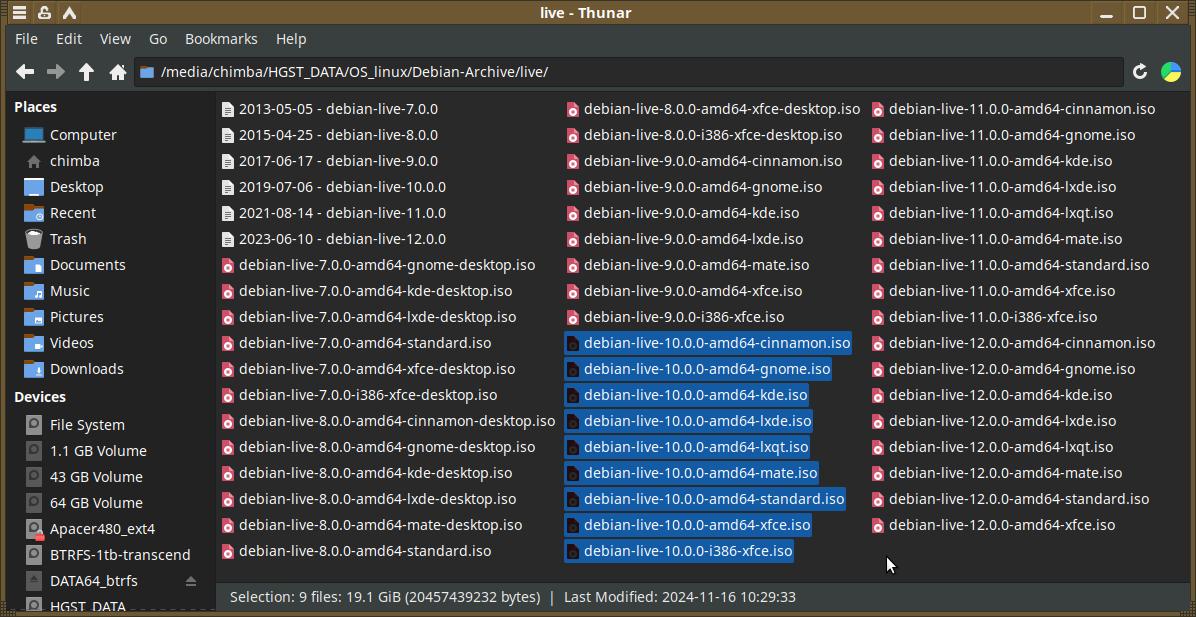Select debian-live-11.0.0-i386-xfce.iso
Viewport: 1196px width, 617px height.
985,317
